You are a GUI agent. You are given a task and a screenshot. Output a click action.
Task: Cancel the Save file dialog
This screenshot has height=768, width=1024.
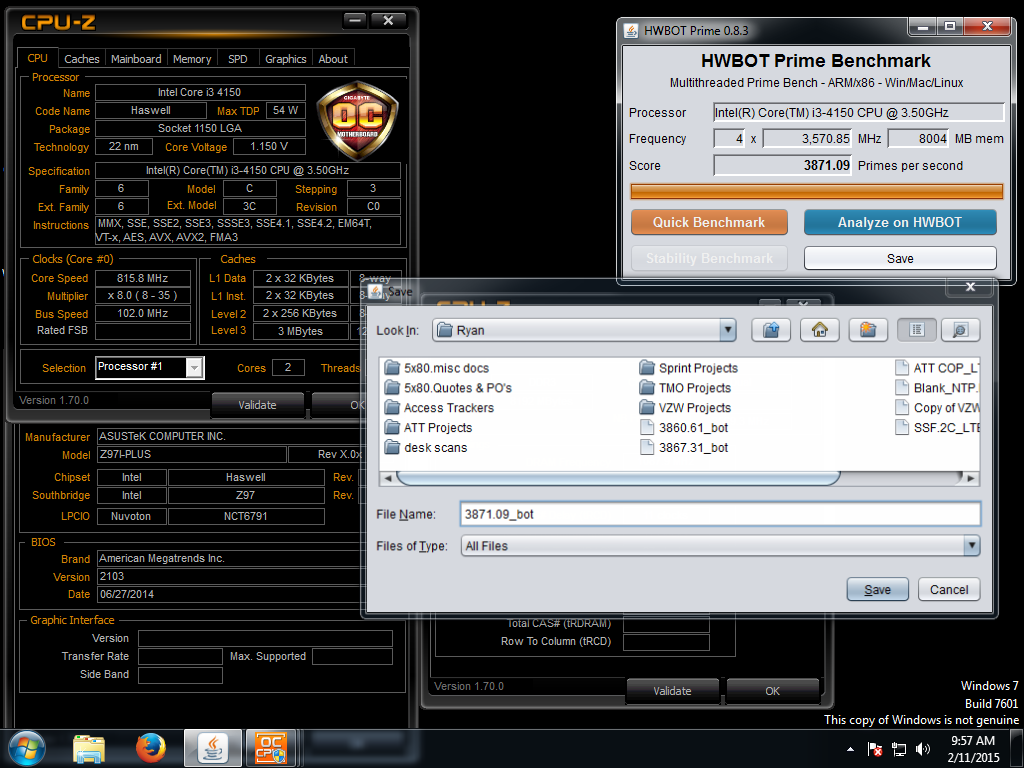(x=948, y=590)
